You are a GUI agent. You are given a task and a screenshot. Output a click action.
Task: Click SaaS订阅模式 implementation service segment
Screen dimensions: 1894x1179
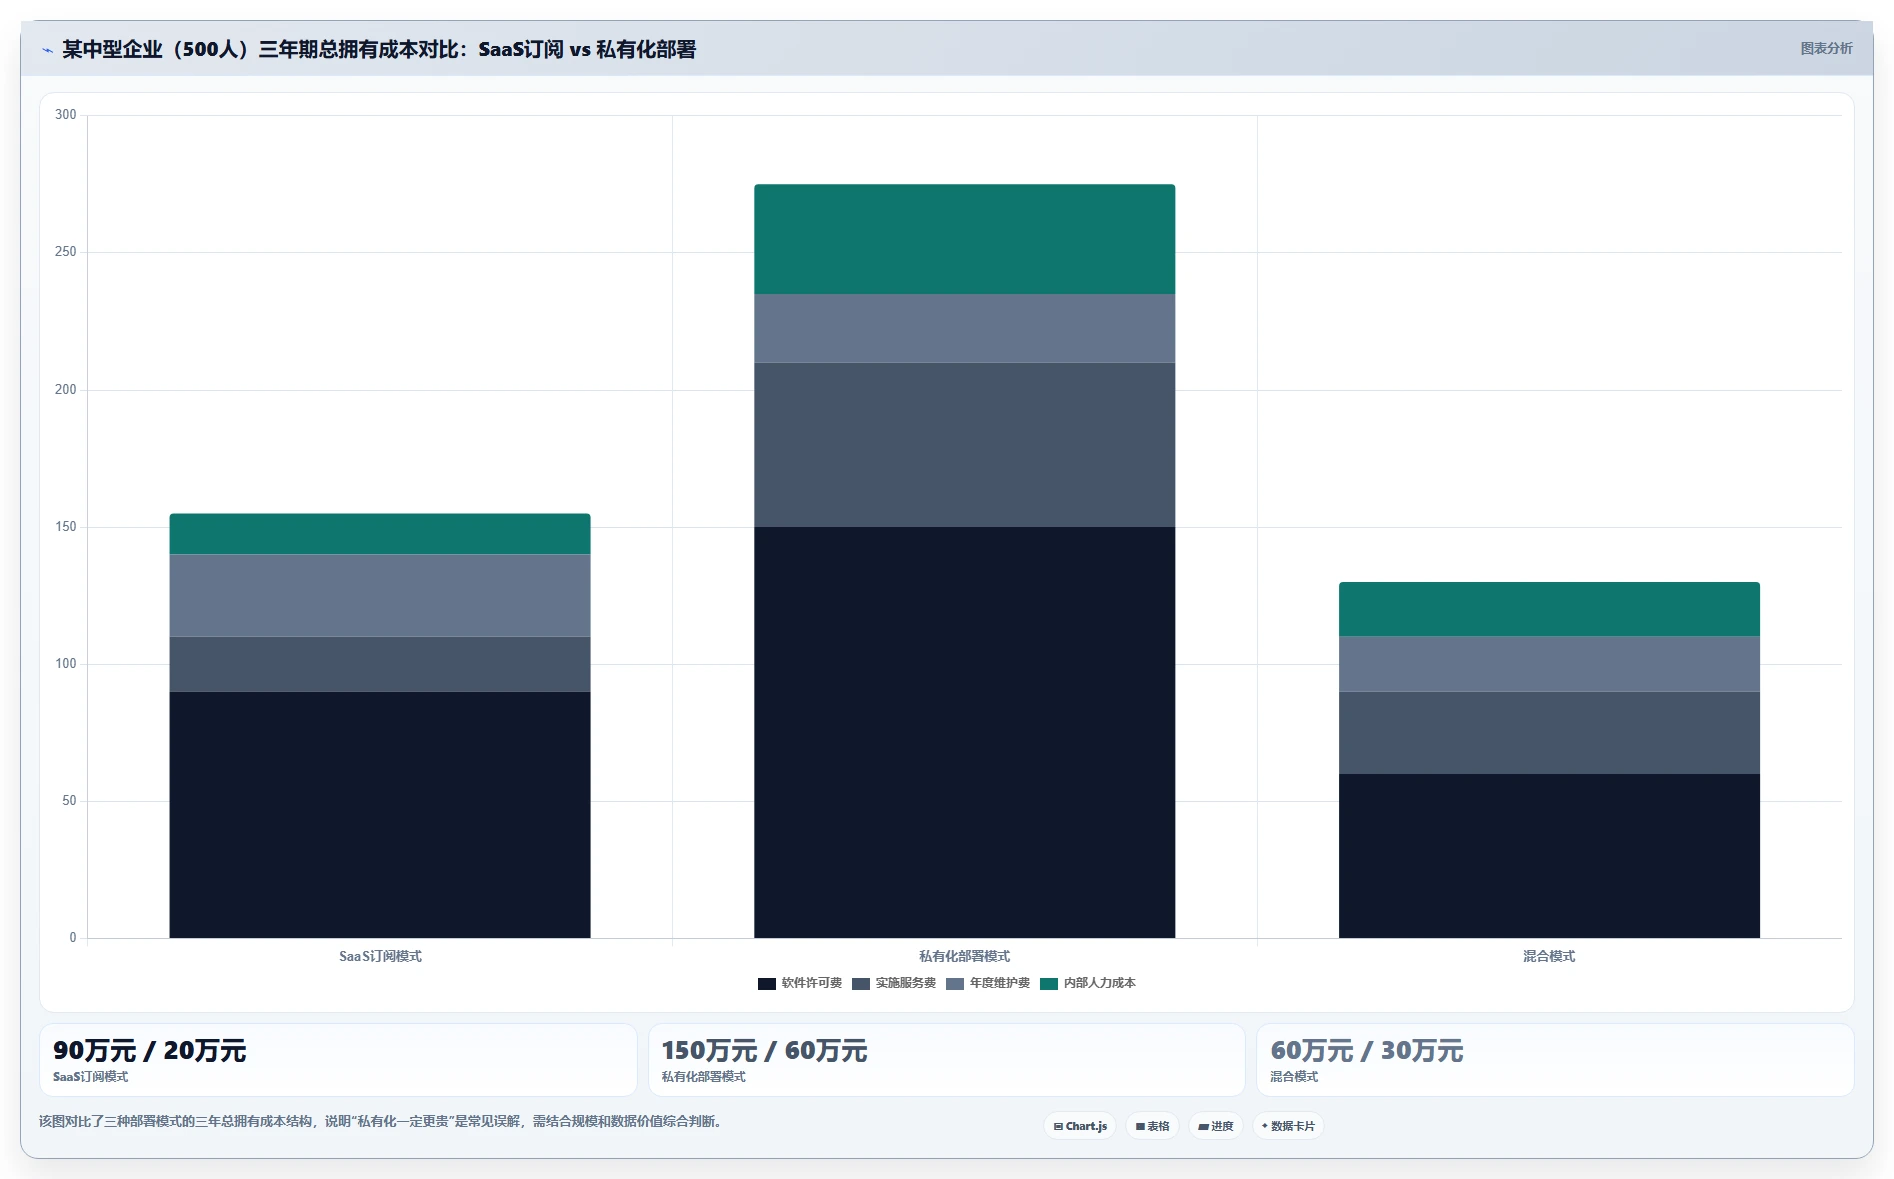coord(380,664)
